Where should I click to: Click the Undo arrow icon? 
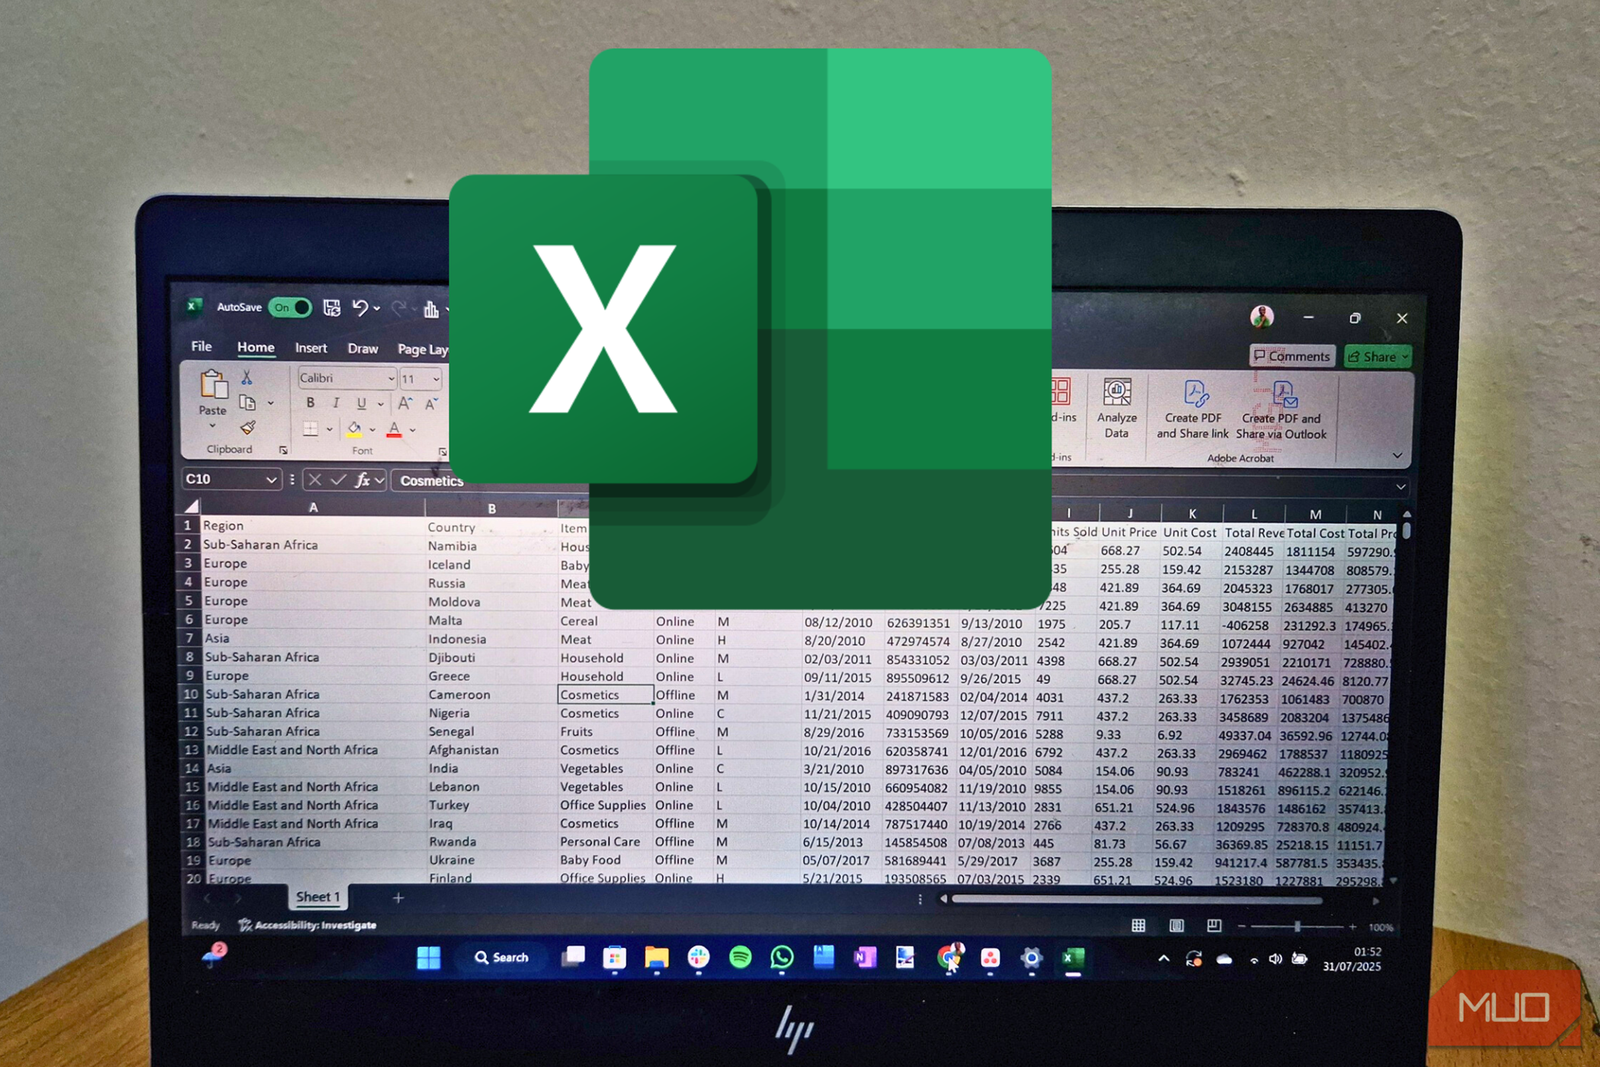[360, 308]
